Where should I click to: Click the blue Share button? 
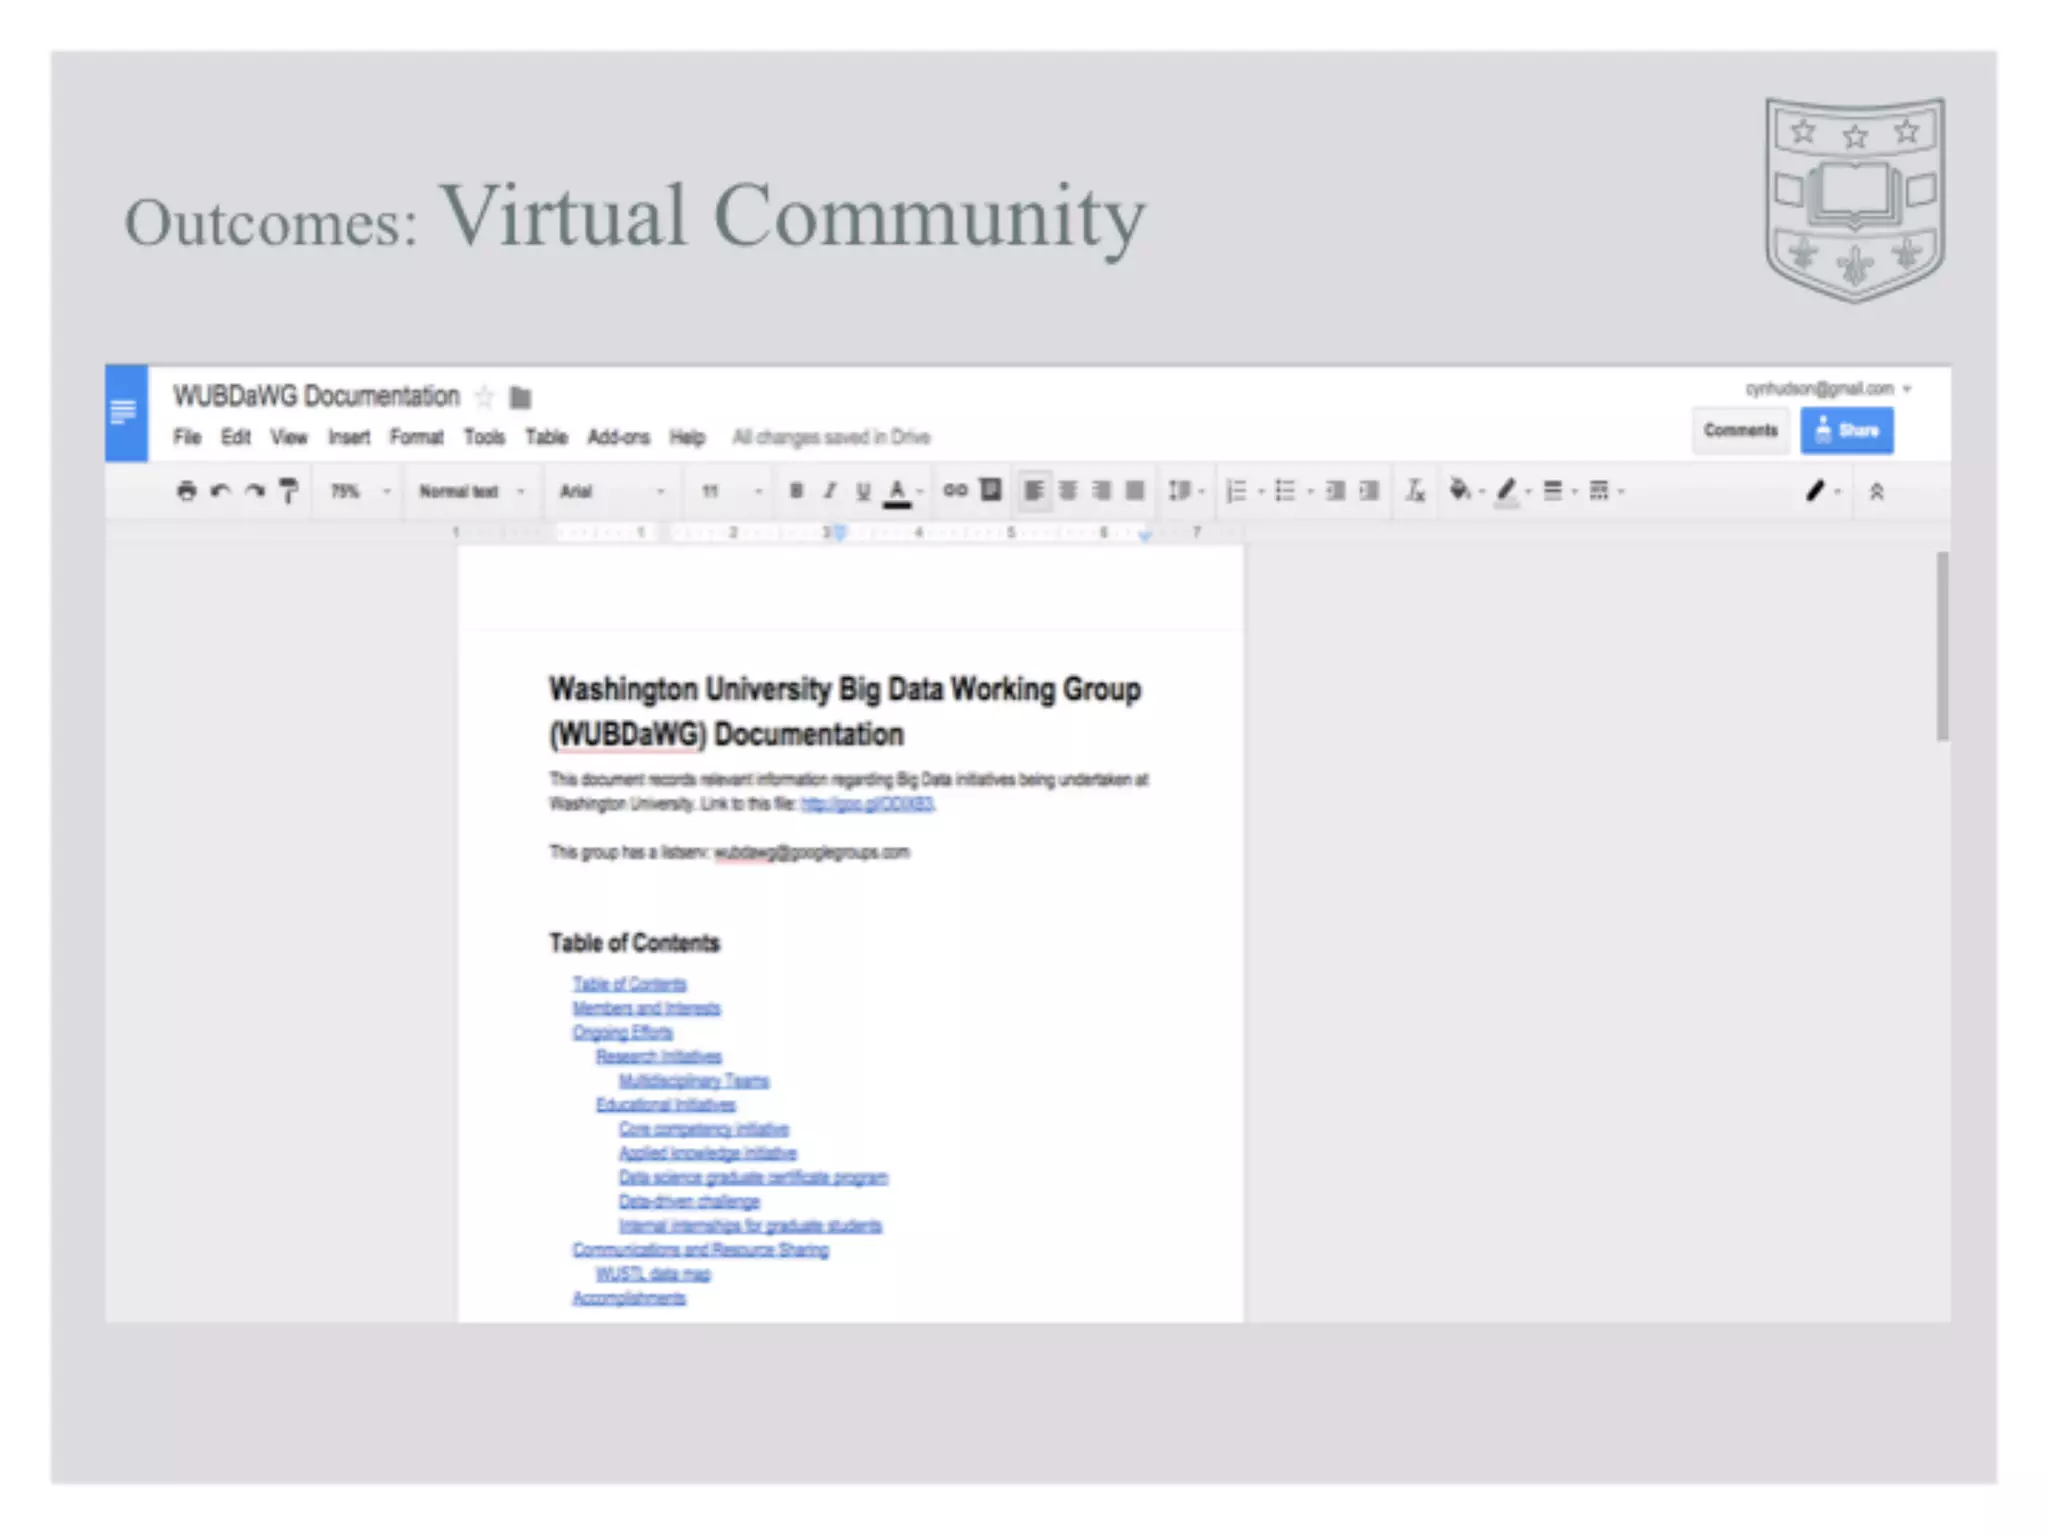tap(1846, 430)
